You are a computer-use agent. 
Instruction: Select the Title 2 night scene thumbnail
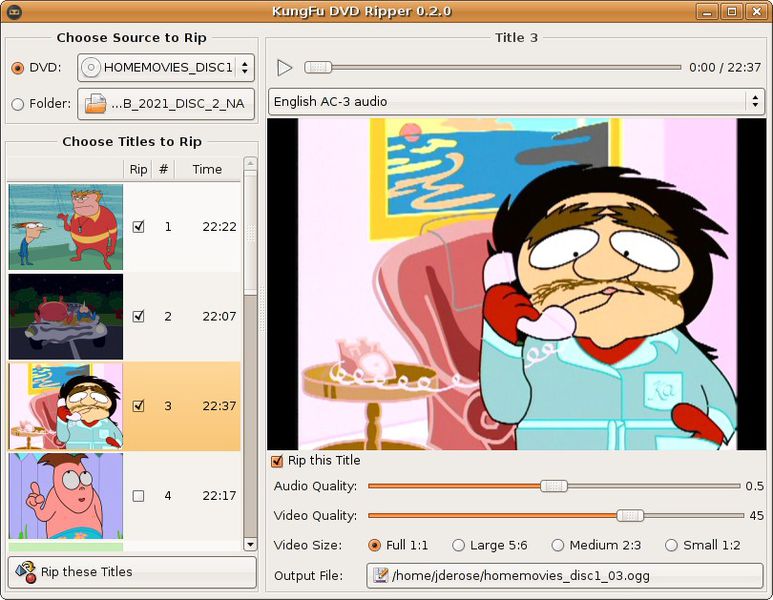[x=66, y=316]
